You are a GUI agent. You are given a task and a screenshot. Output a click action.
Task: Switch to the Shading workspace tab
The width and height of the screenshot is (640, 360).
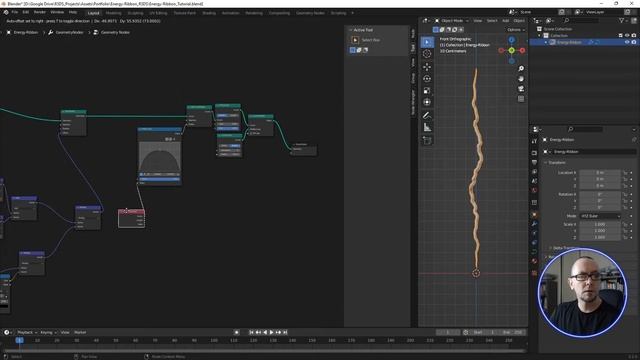[209, 13]
